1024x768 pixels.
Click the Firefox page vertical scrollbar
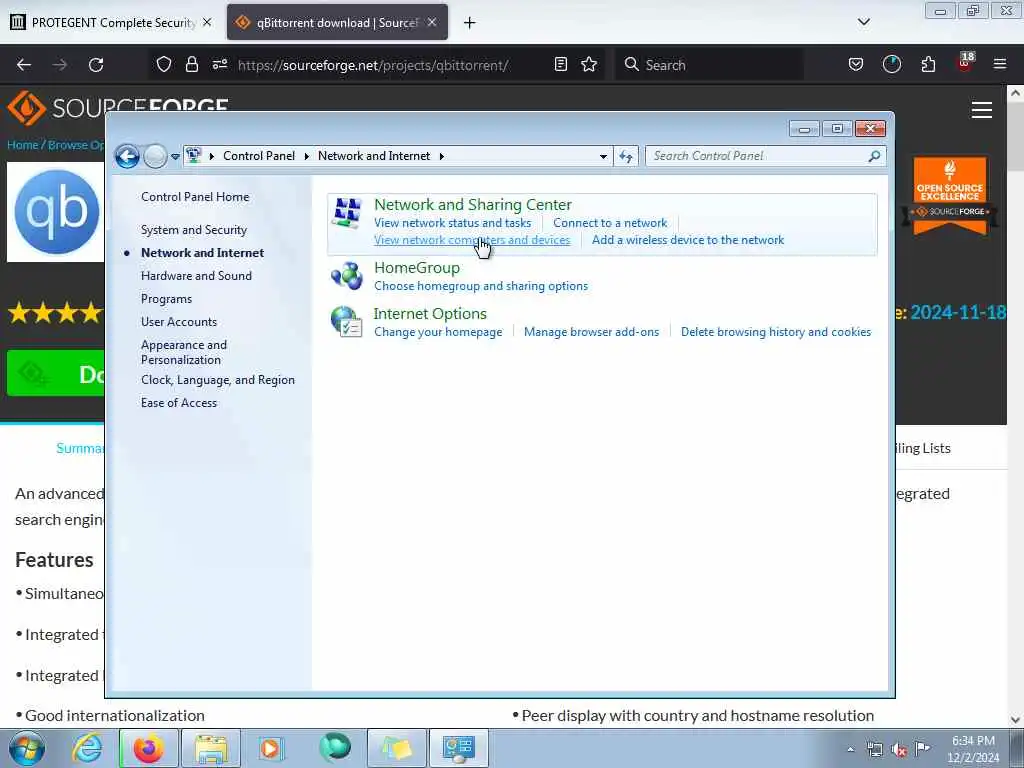(1015, 406)
